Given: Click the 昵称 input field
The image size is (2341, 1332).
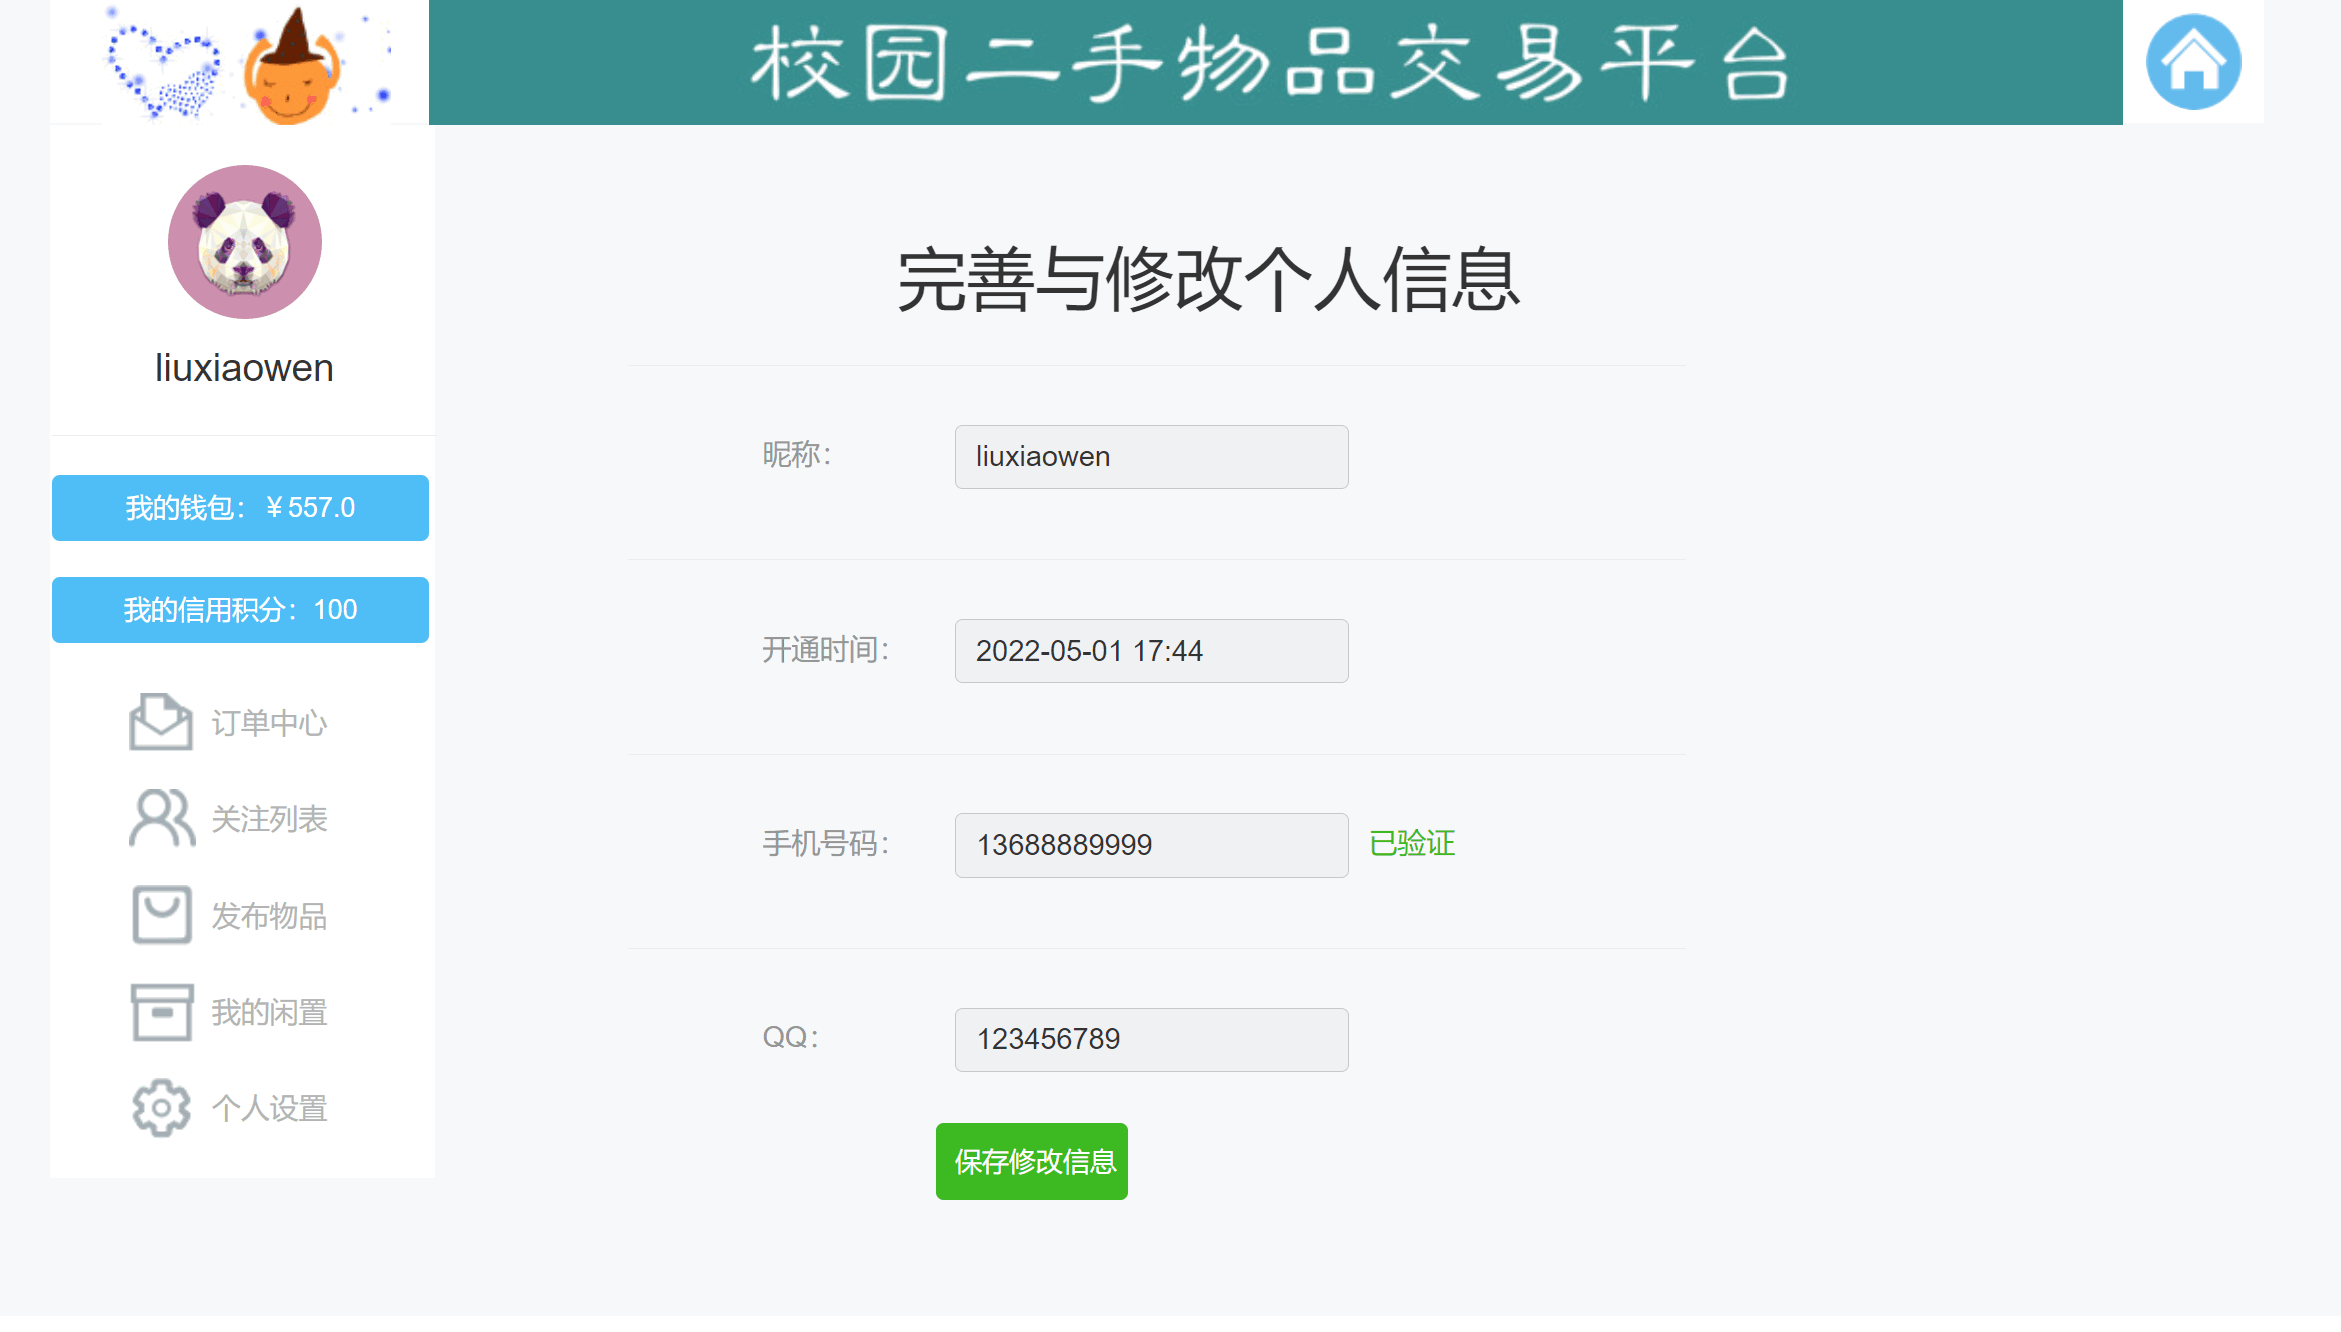Looking at the screenshot, I should pos(1152,457).
